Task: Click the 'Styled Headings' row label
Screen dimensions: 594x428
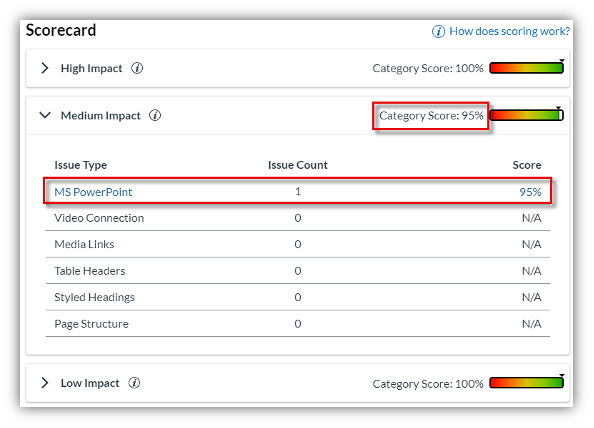Action: coord(94,297)
